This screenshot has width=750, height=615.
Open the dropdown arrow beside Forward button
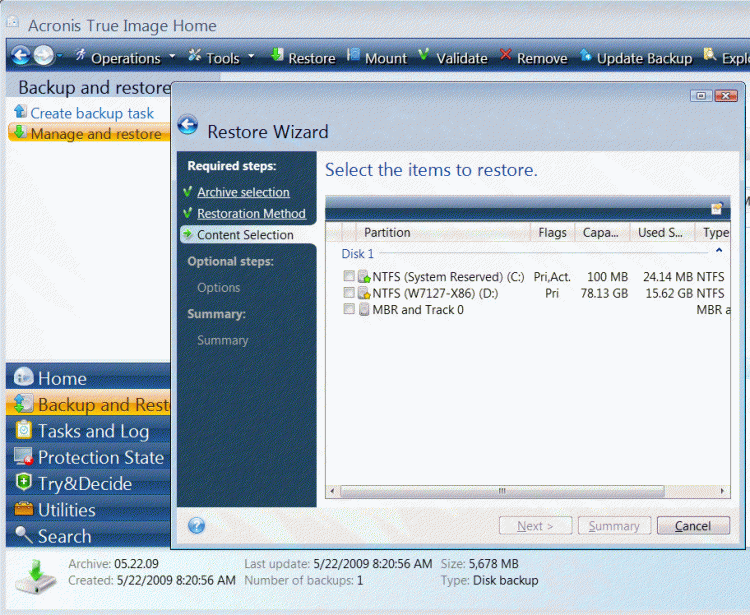60,56
